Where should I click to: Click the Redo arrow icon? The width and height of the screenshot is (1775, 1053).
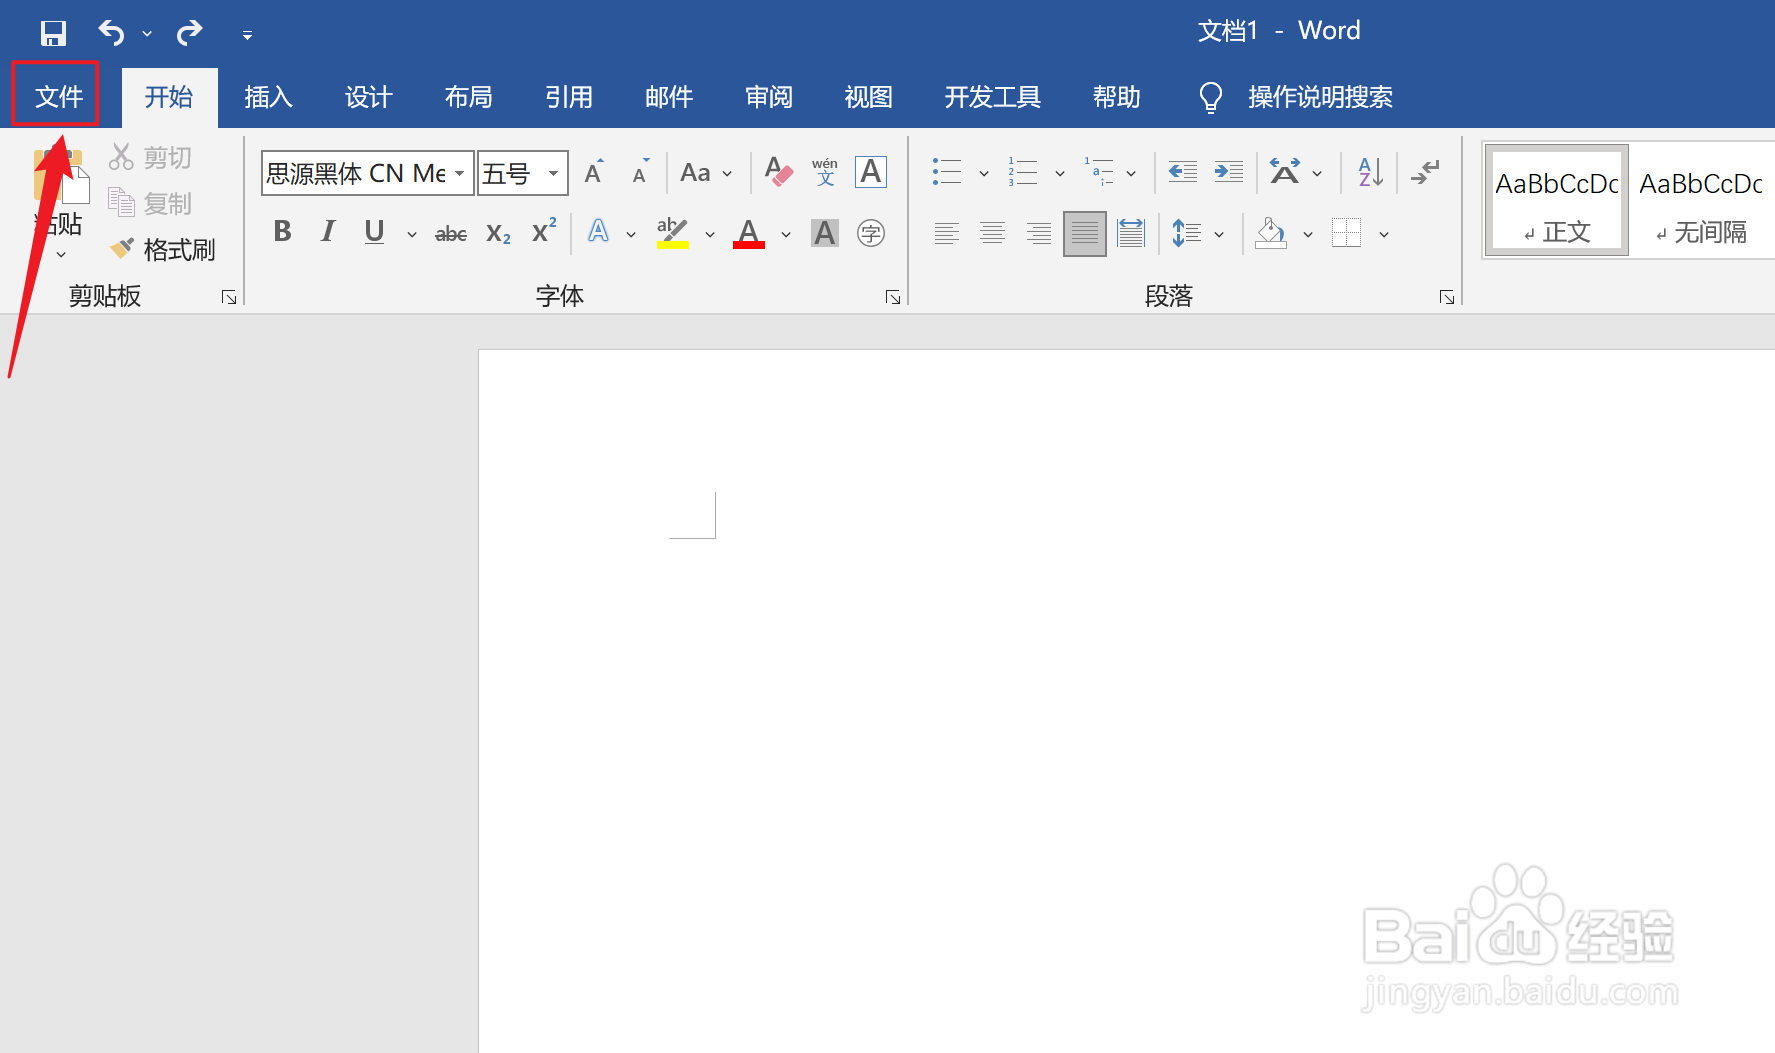(x=189, y=33)
